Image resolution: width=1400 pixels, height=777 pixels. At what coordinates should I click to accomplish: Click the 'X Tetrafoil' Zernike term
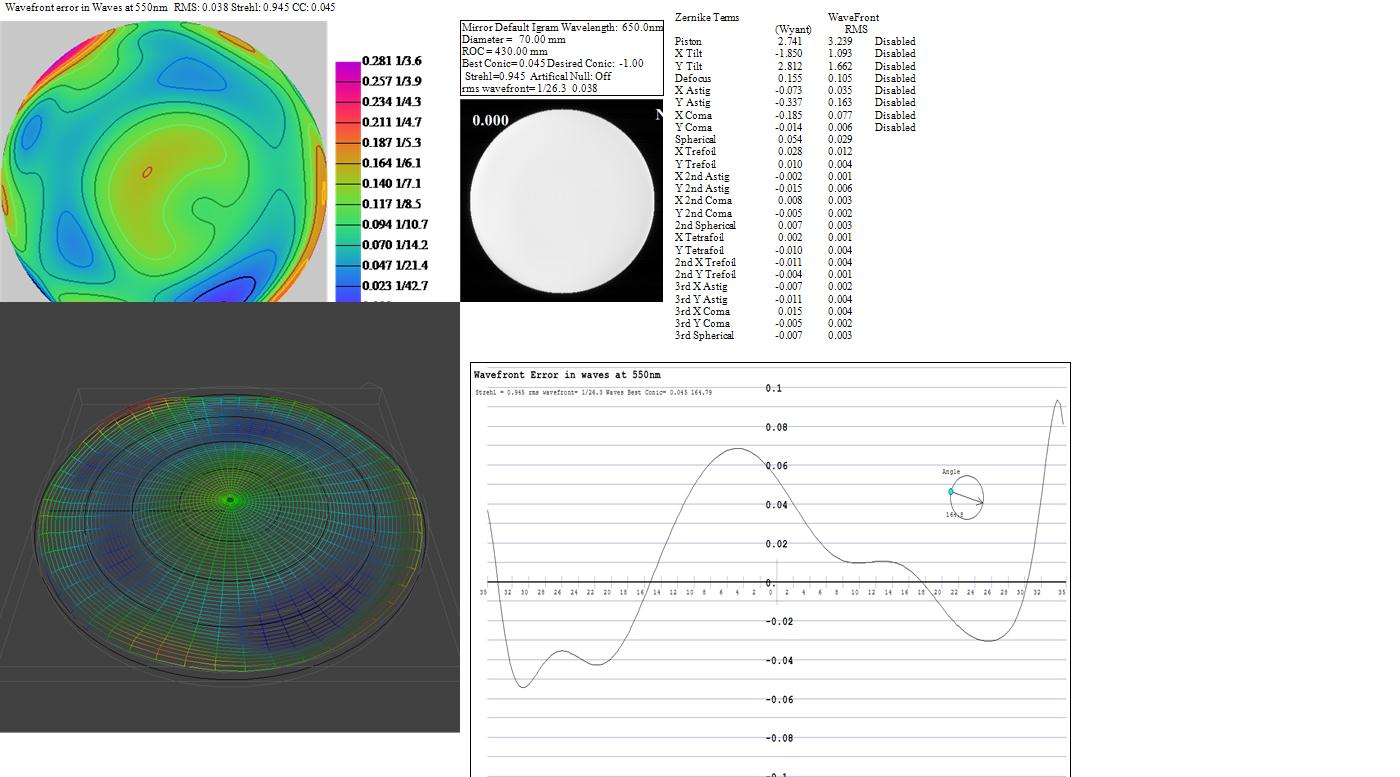tap(699, 238)
